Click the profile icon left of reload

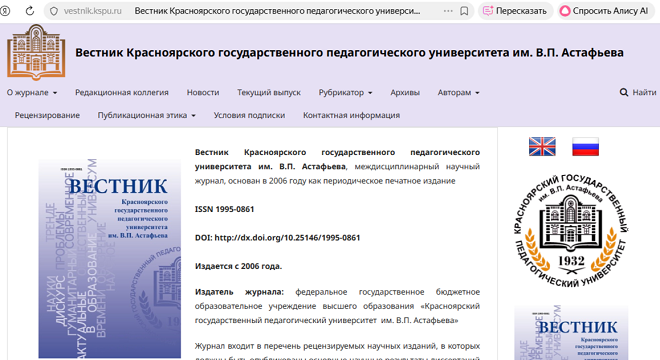5,11
